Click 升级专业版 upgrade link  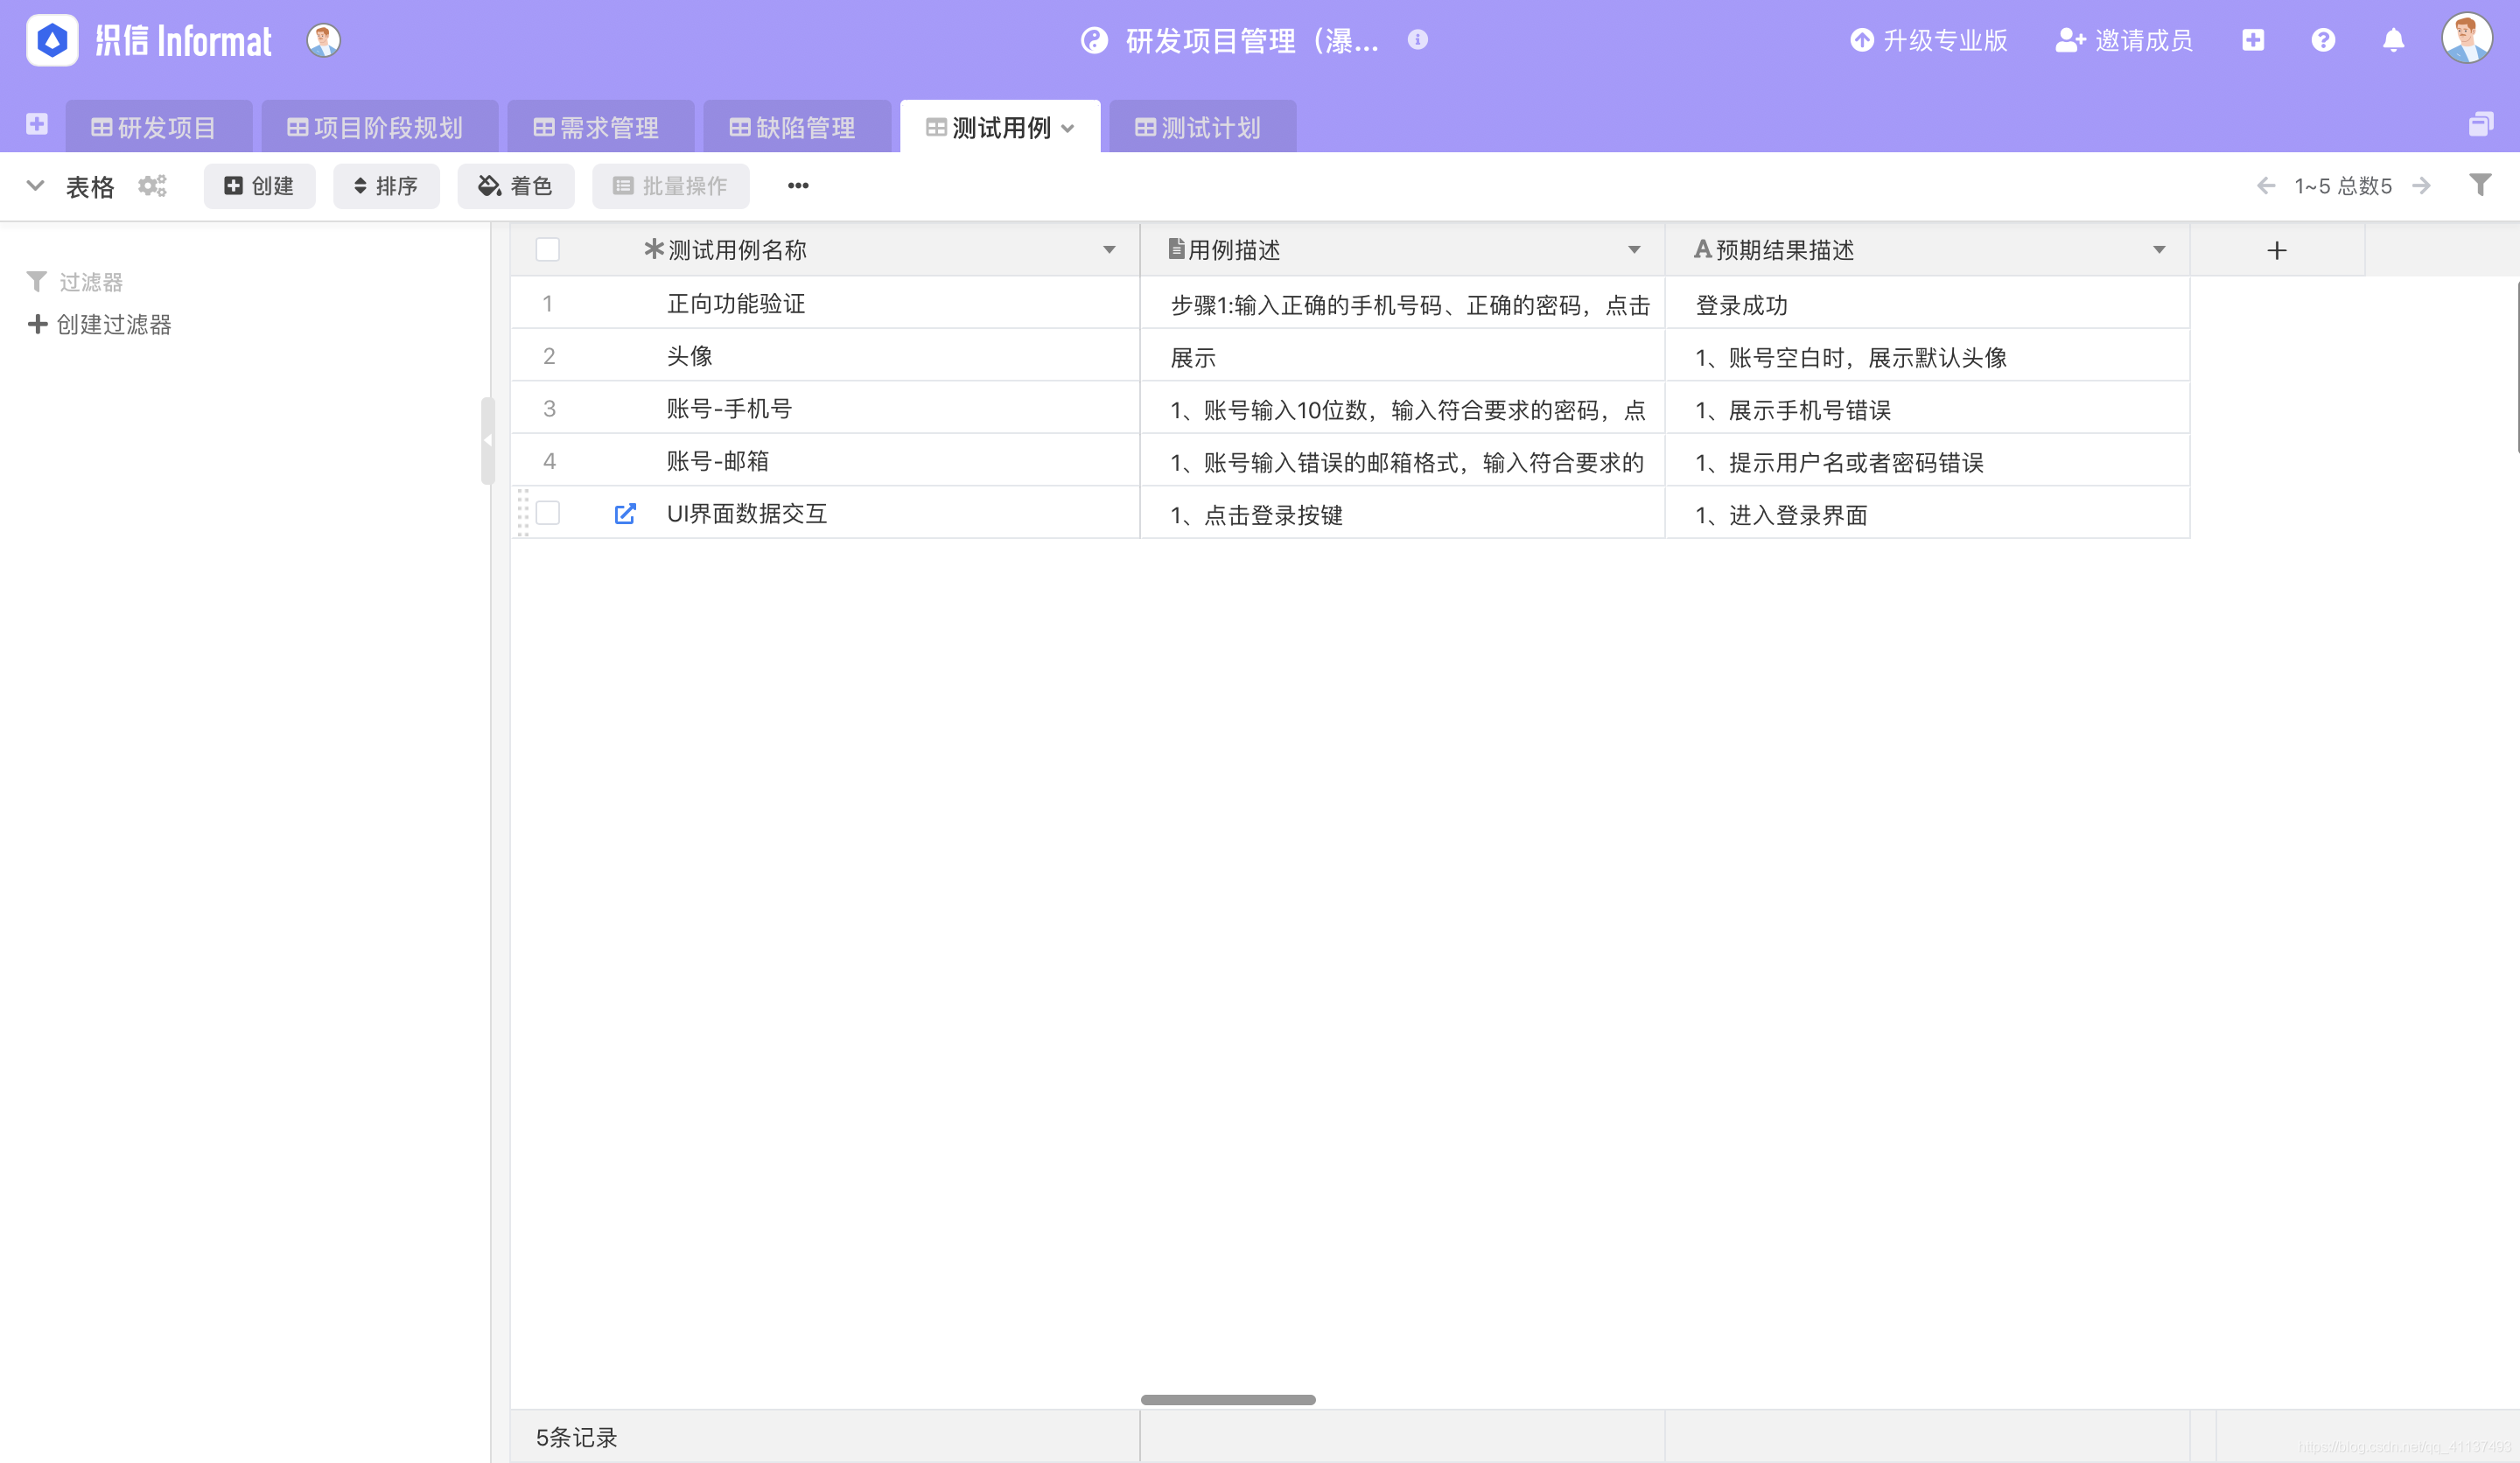point(1929,41)
